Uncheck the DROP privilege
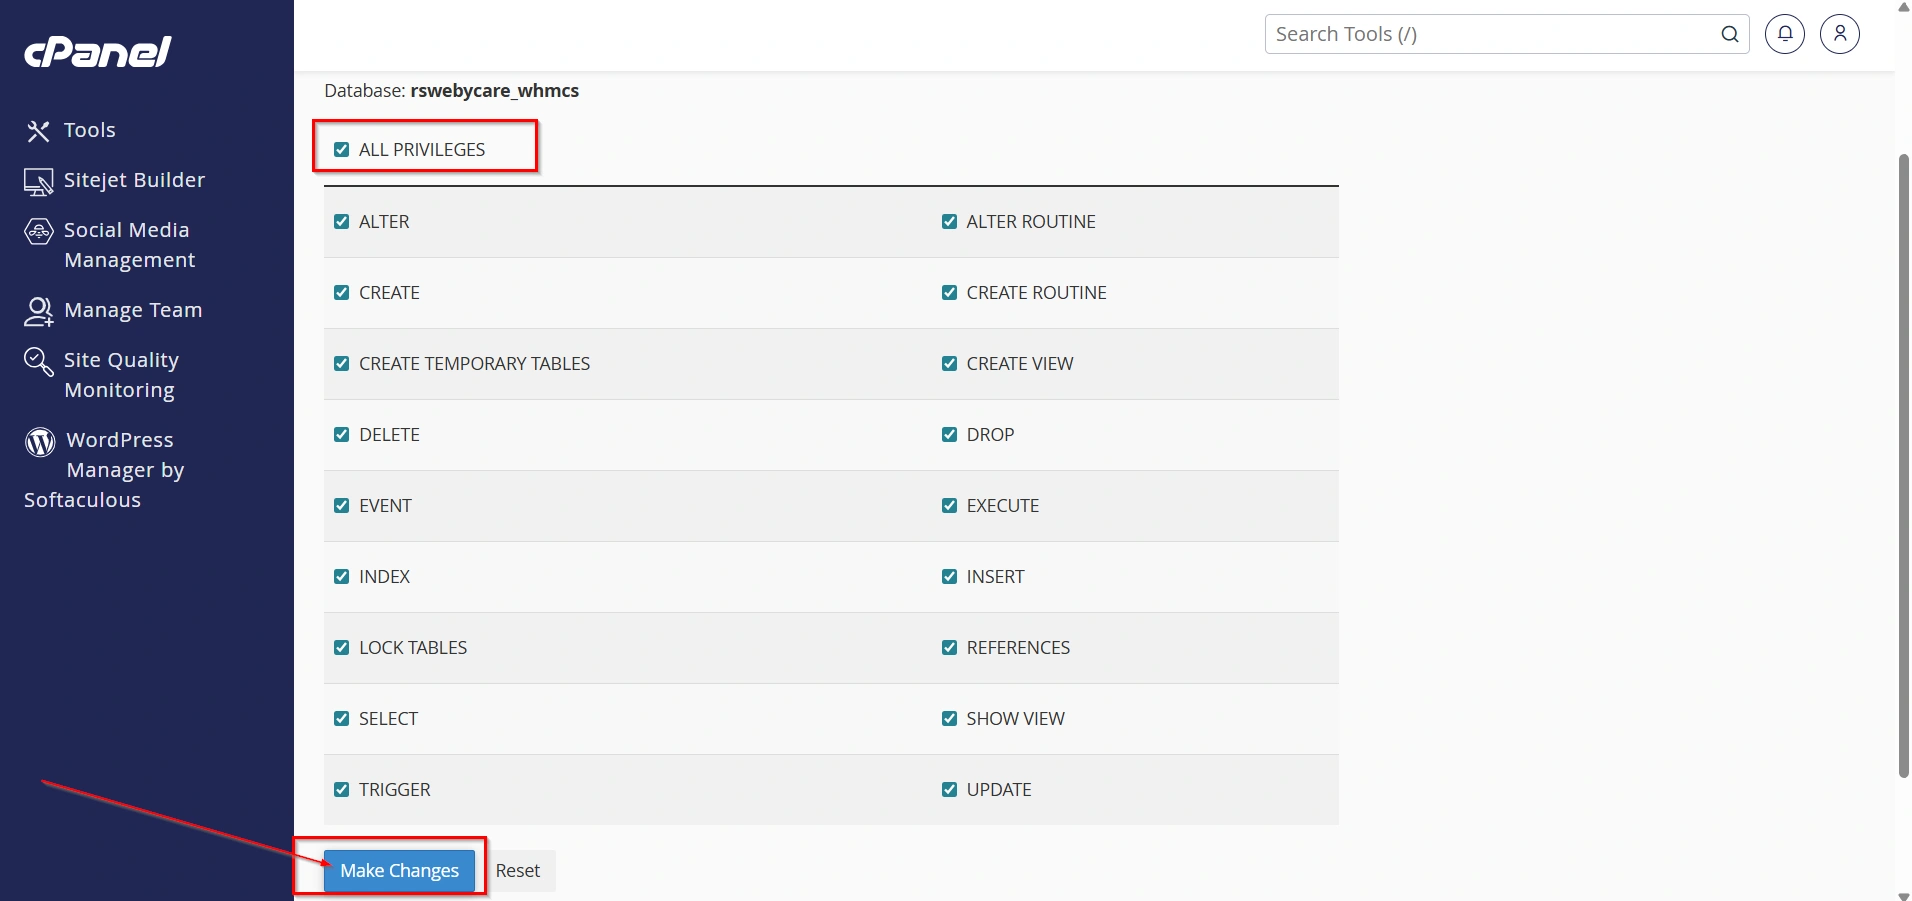Image resolution: width=1912 pixels, height=901 pixels. point(949,435)
